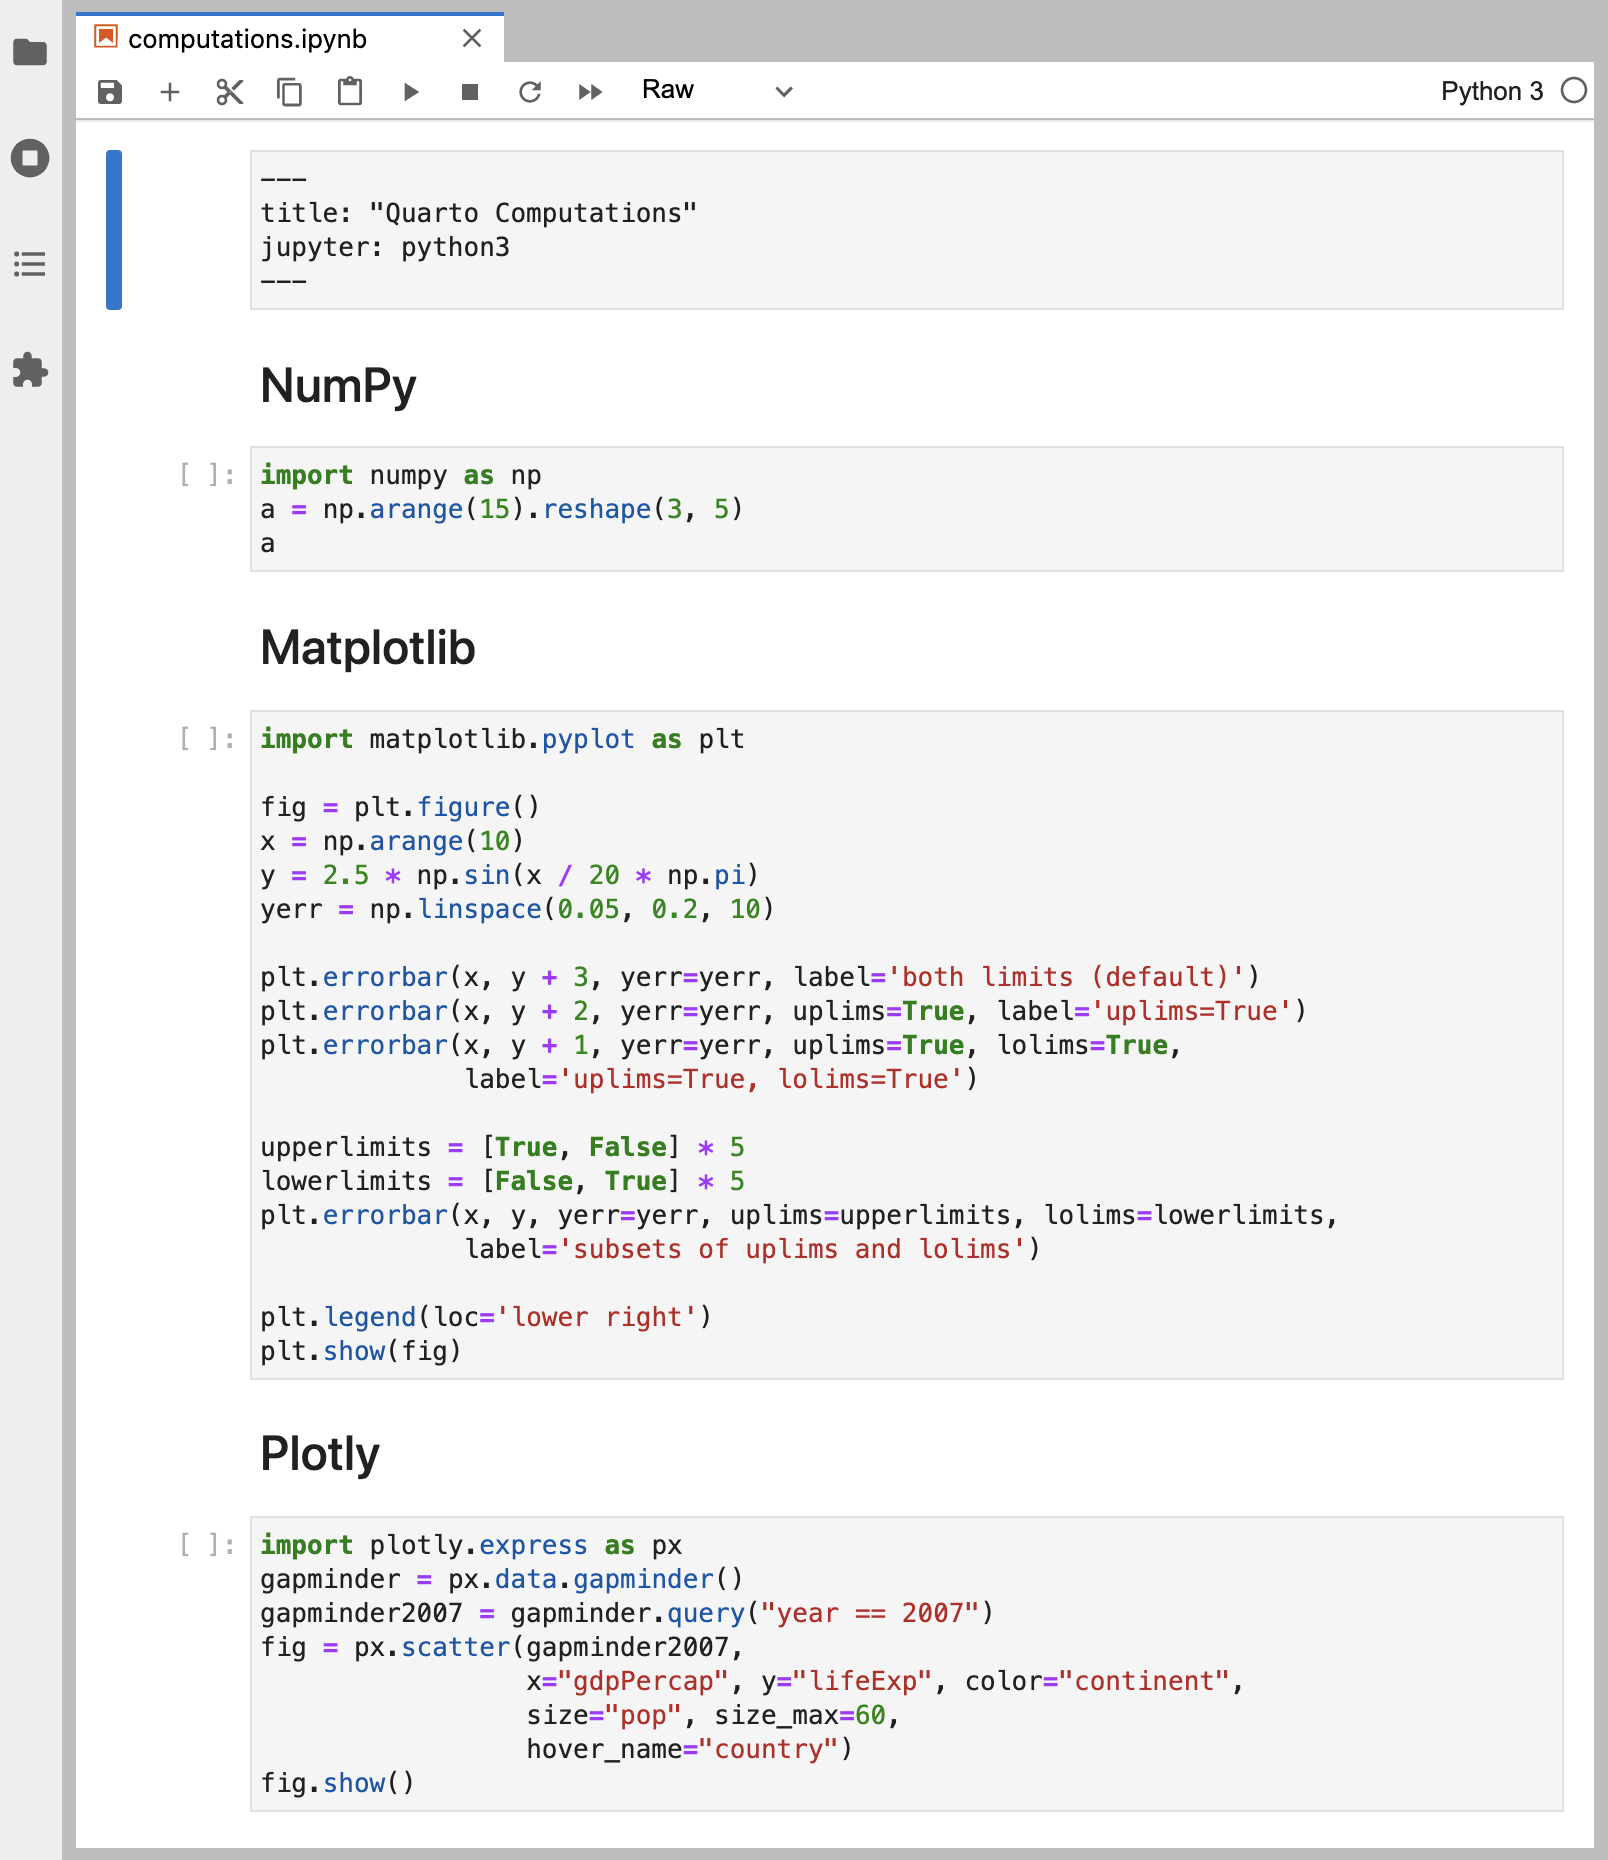
Task: Restart kernel and run all cells
Action: click(590, 91)
